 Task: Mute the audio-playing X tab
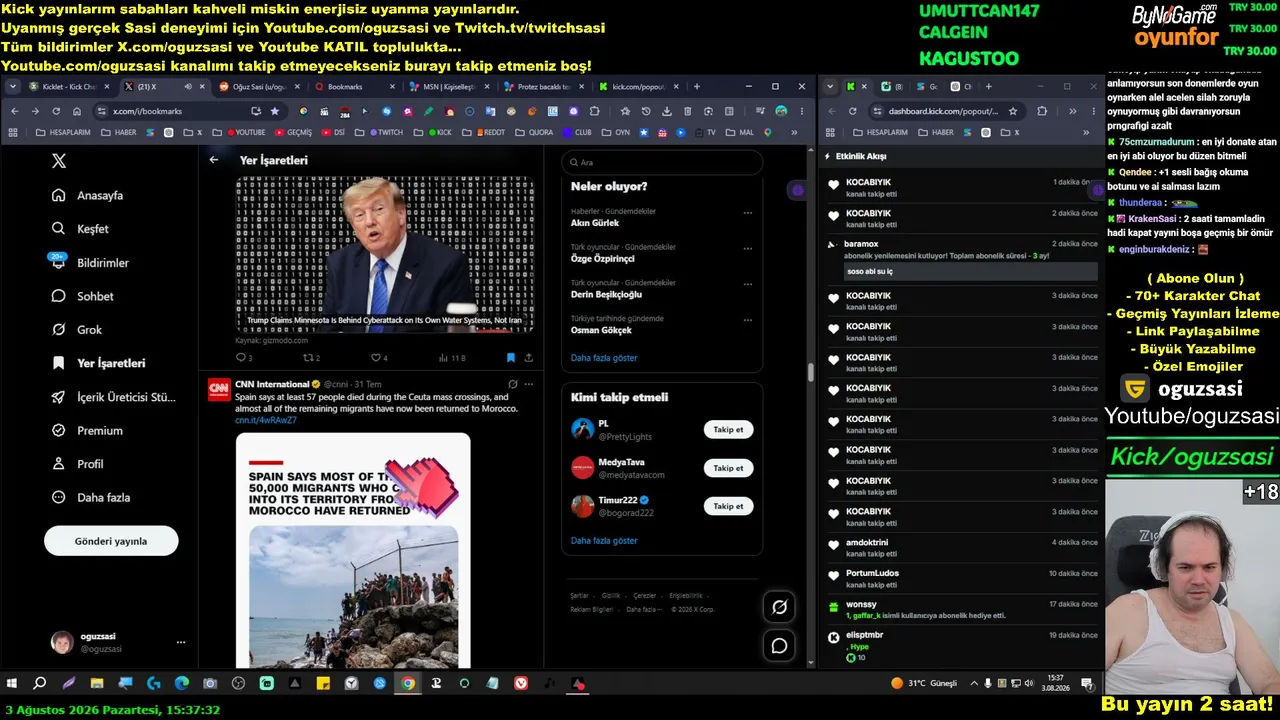[x=188, y=87]
